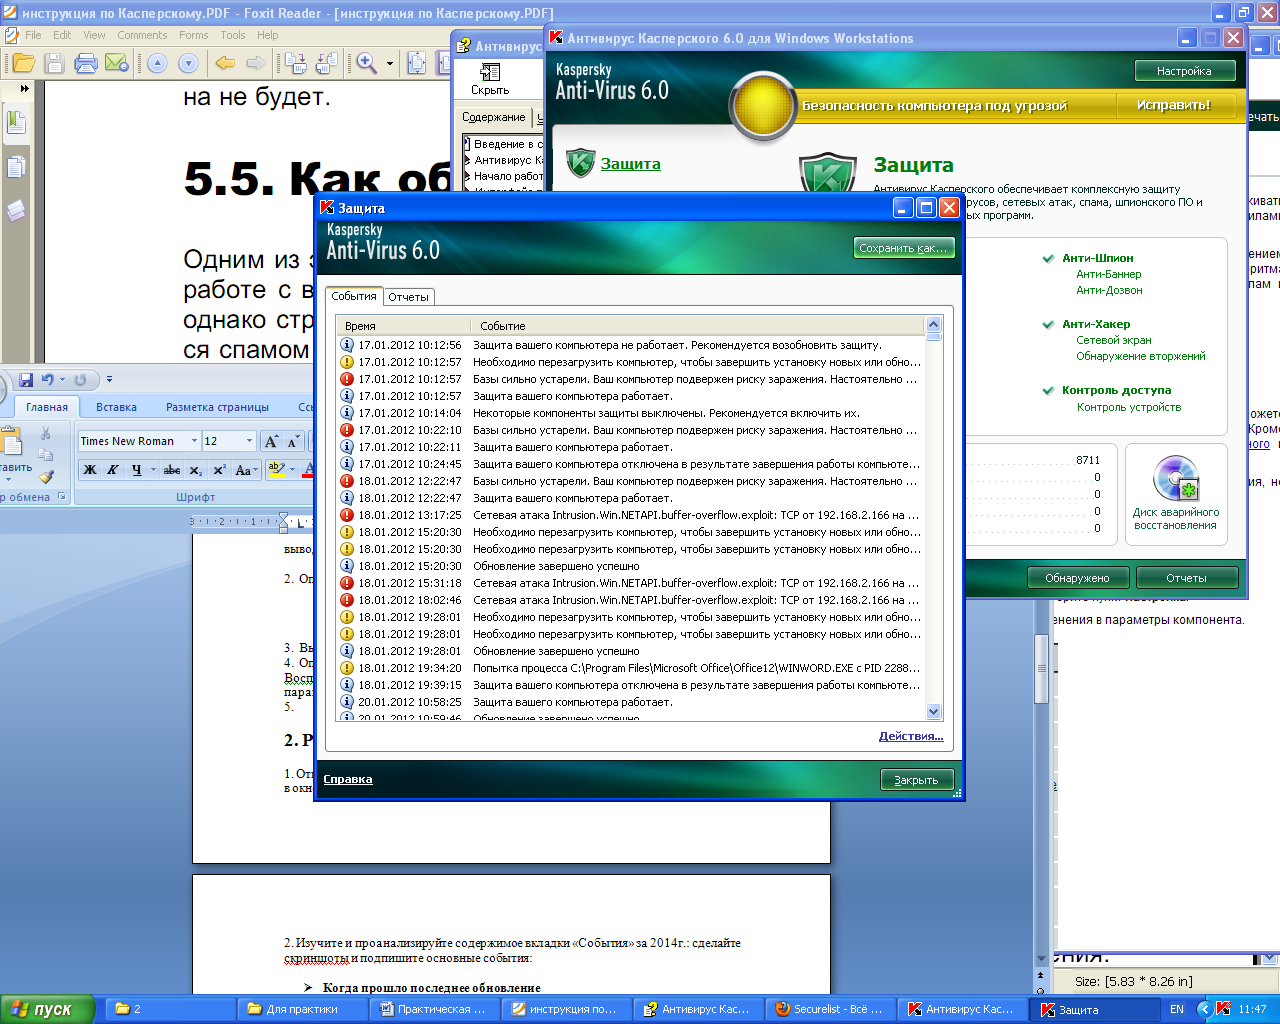Open the Comments menu in Foxit Reader
Viewport: 1280px width, 1024px height.
tap(142, 35)
